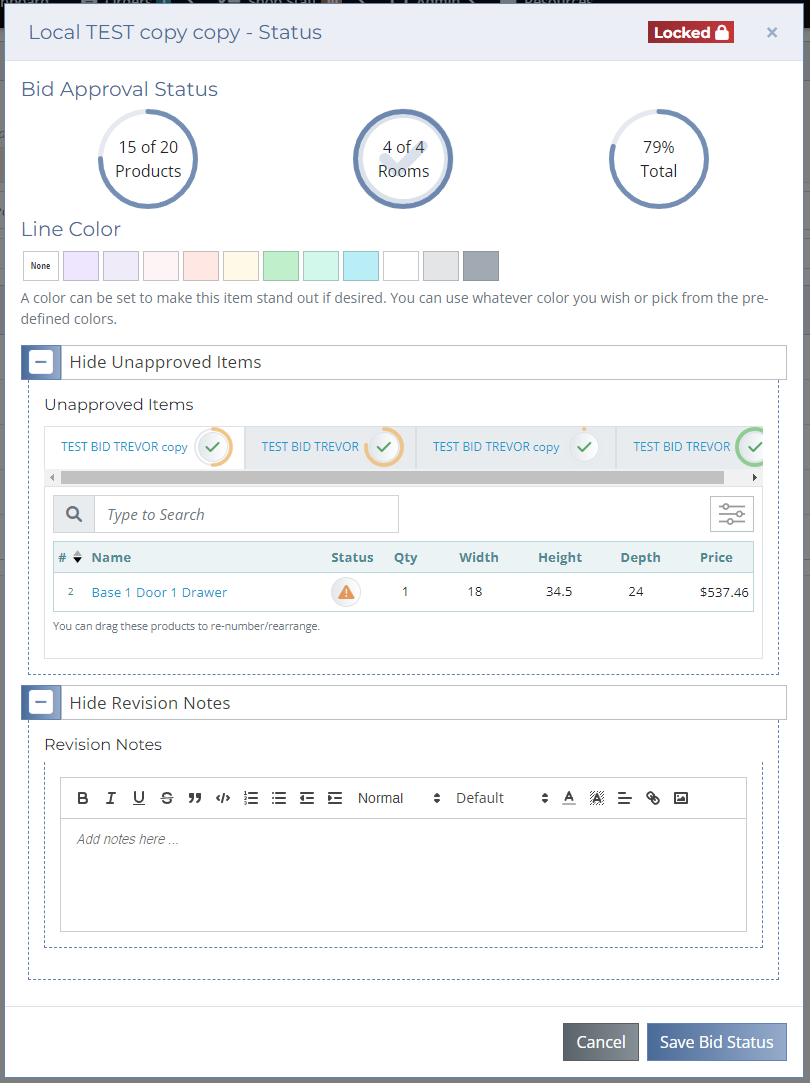Toggle approval check on second TEST BID TREVOR tab

point(384,447)
